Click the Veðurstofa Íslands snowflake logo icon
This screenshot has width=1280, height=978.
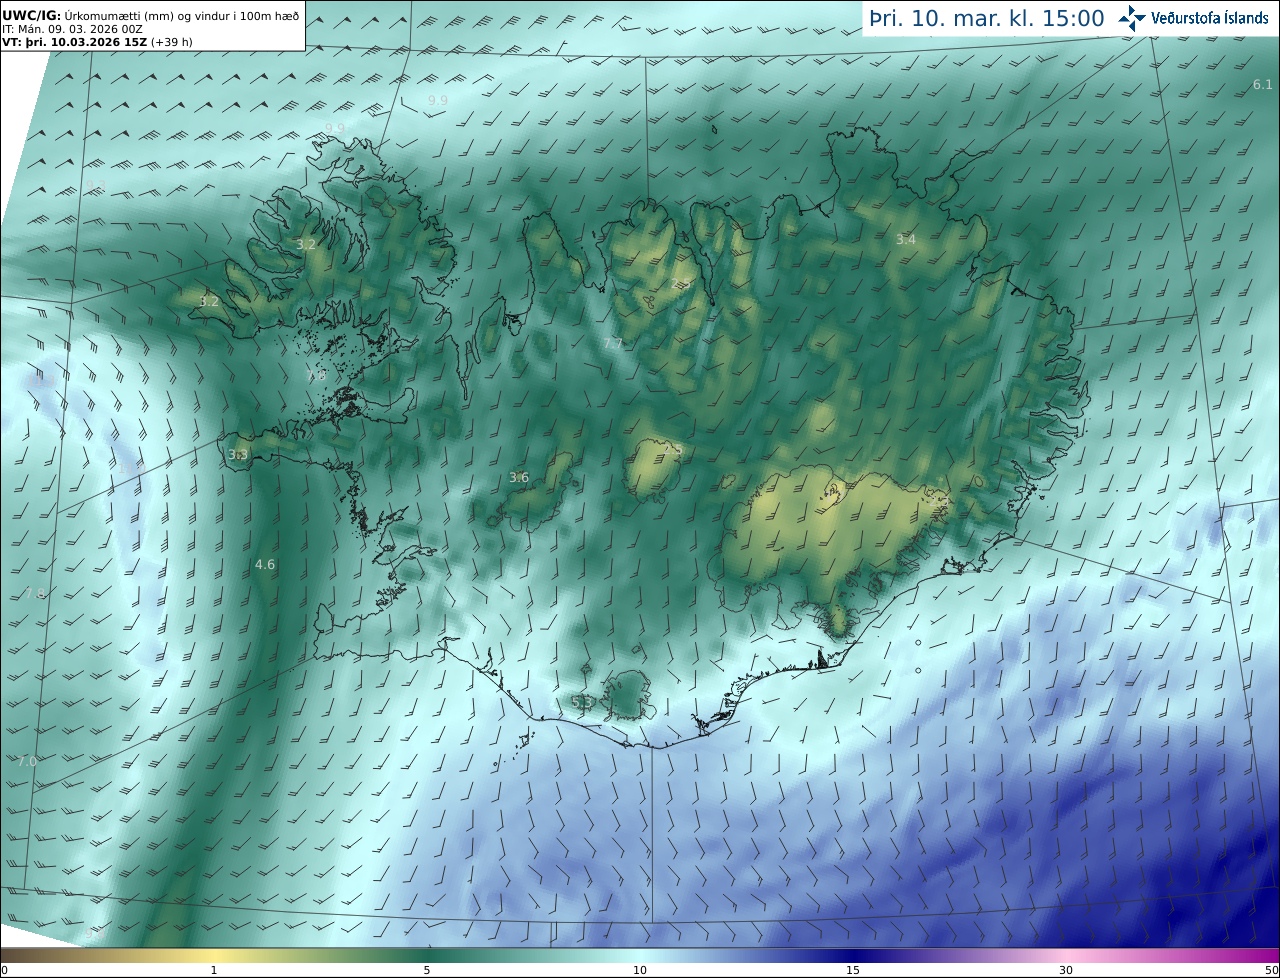pos(1132,18)
